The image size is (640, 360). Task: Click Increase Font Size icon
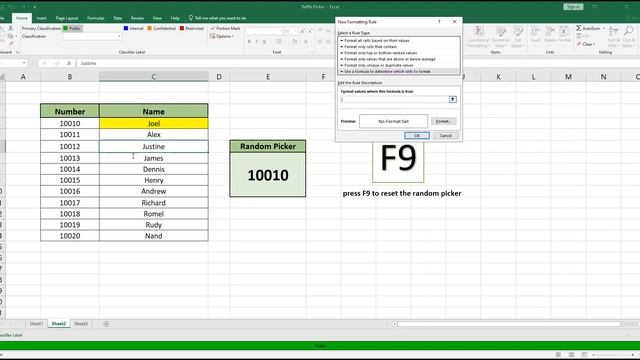303,31
